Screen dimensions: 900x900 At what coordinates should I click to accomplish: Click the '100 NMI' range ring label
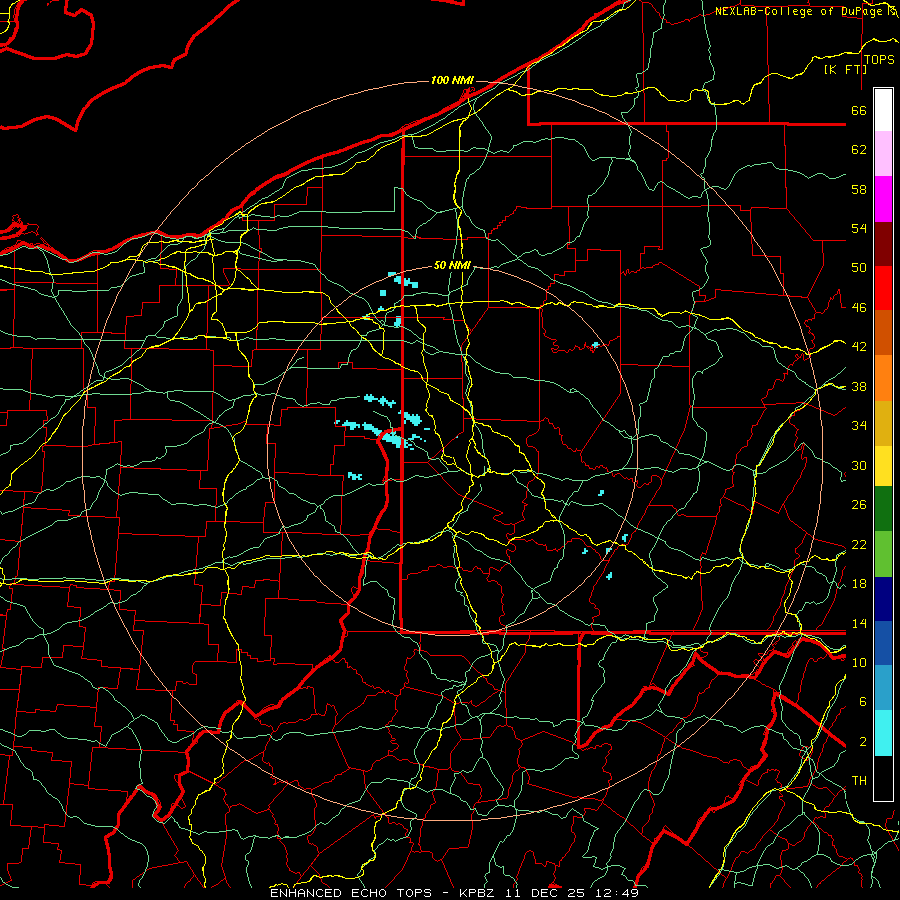click(x=452, y=80)
